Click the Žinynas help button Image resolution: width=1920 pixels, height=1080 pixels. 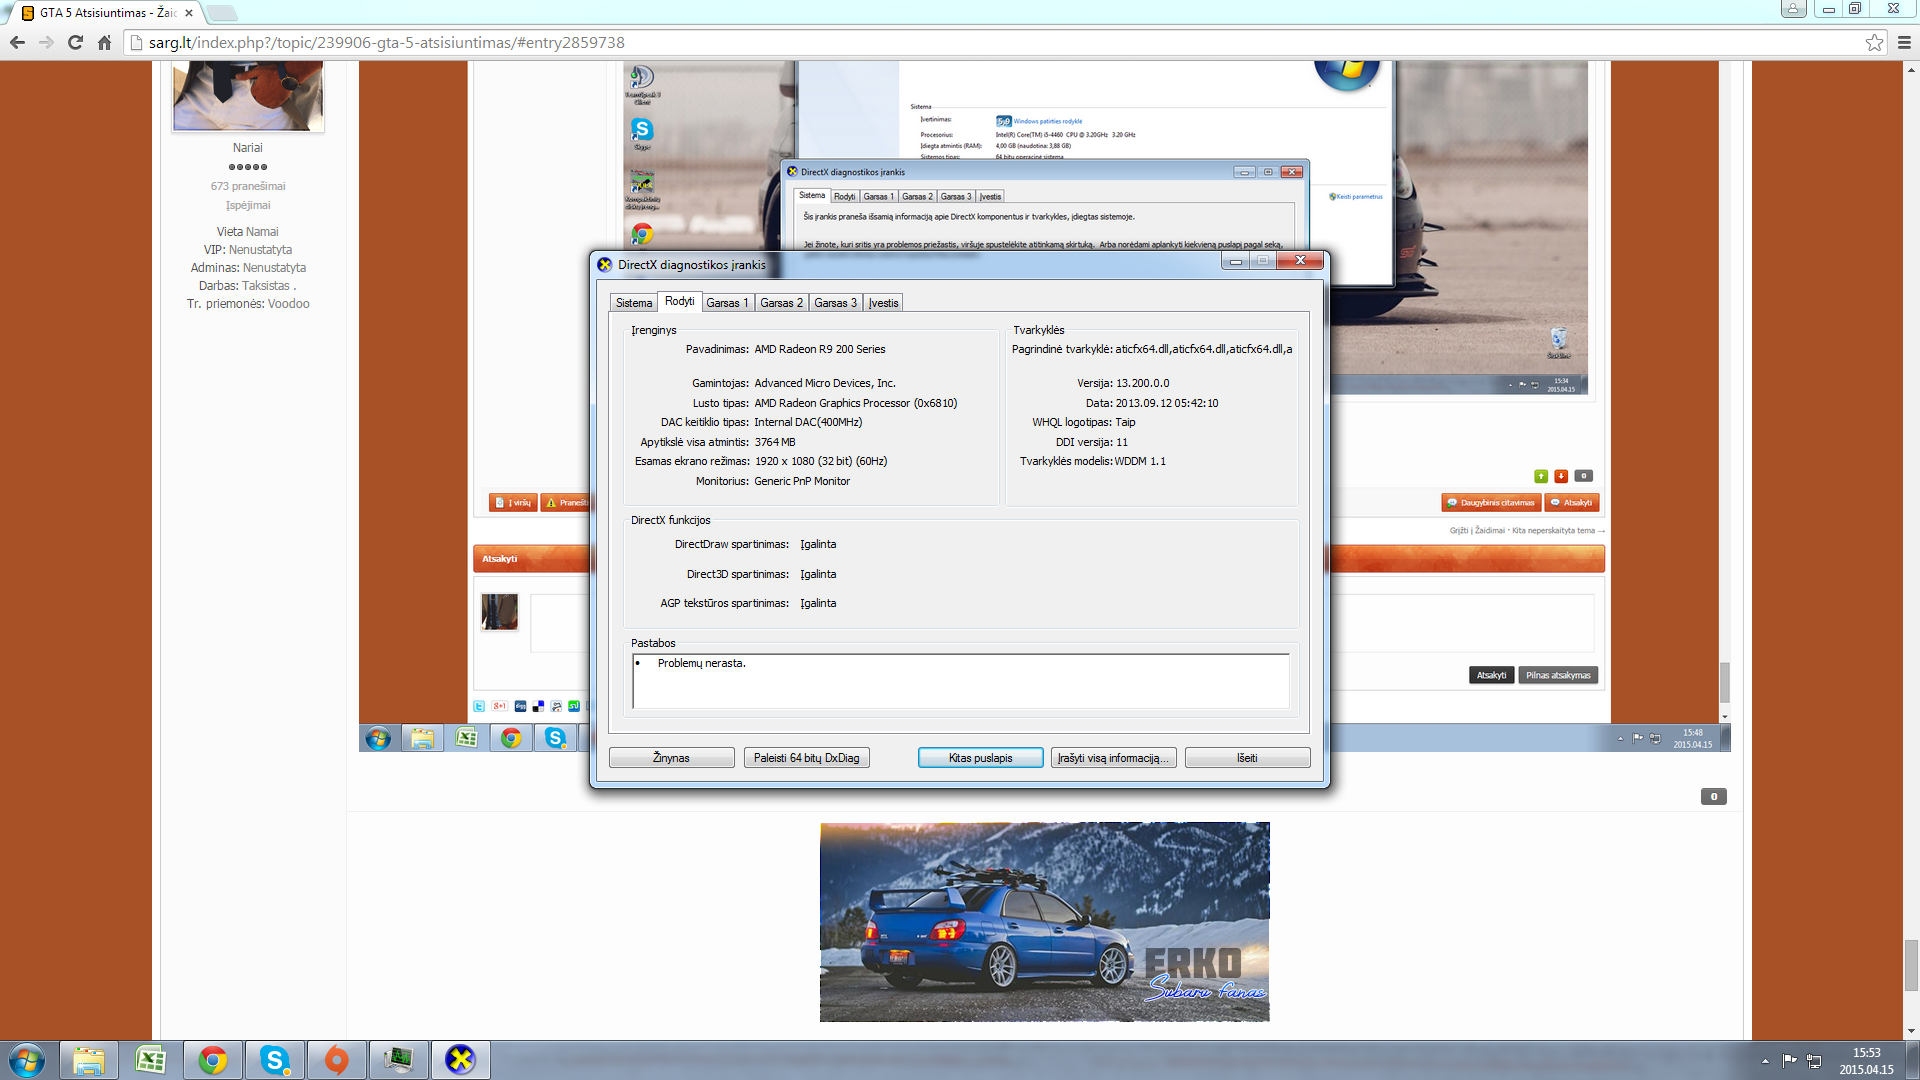[x=671, y=758]
